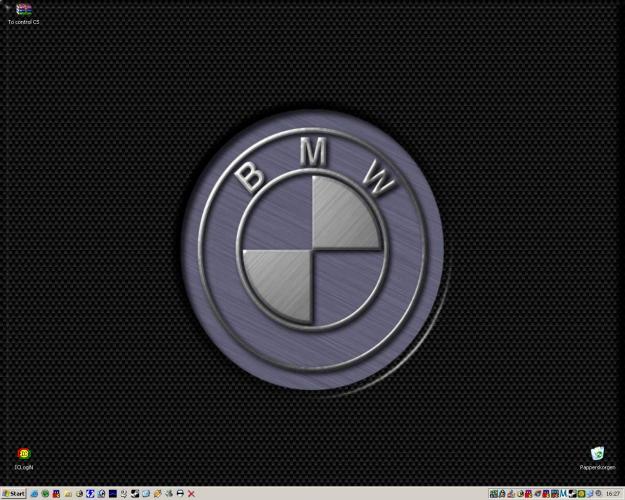Open the folder icon in quick launch
Image resolution: width=625 pixels, height=500 pixels.
[x=67, y=493]
